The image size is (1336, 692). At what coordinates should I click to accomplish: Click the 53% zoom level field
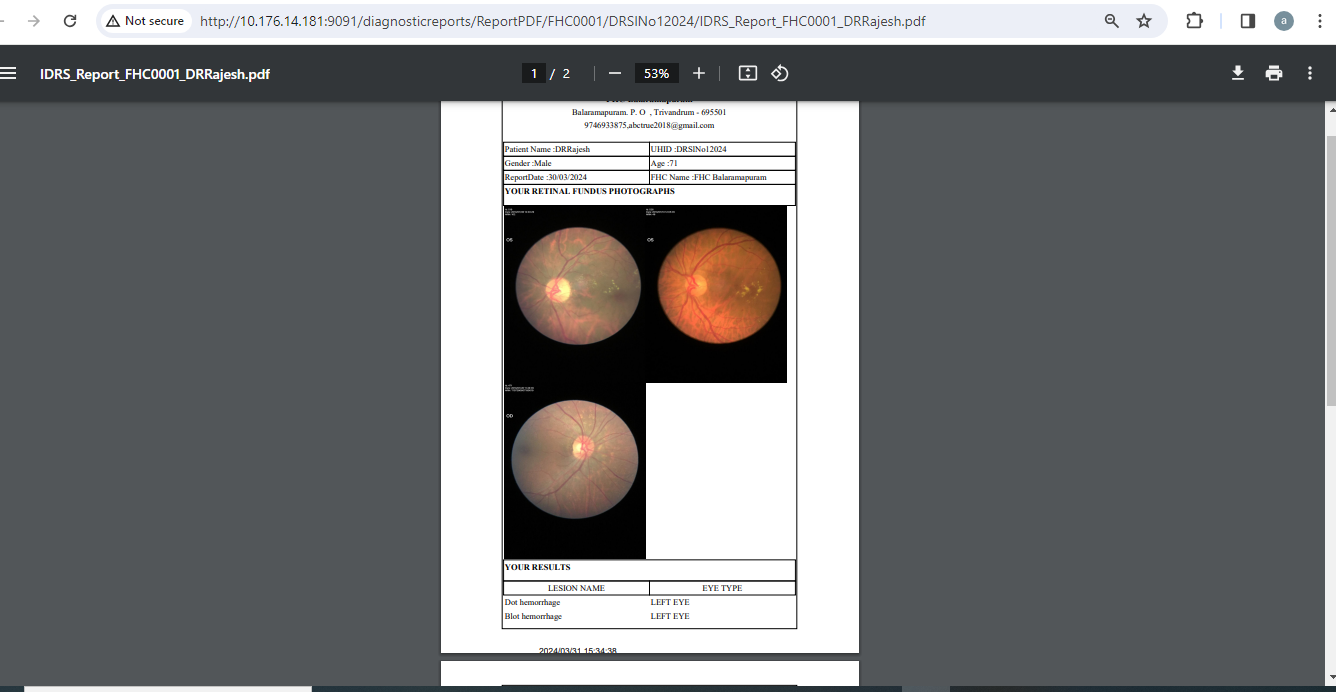point(657,73)
